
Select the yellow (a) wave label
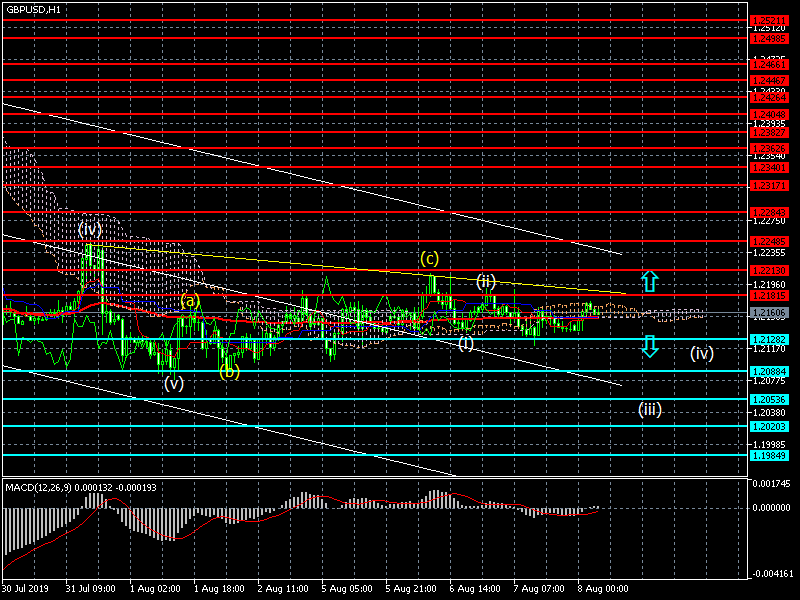click(x=190, y=300)
